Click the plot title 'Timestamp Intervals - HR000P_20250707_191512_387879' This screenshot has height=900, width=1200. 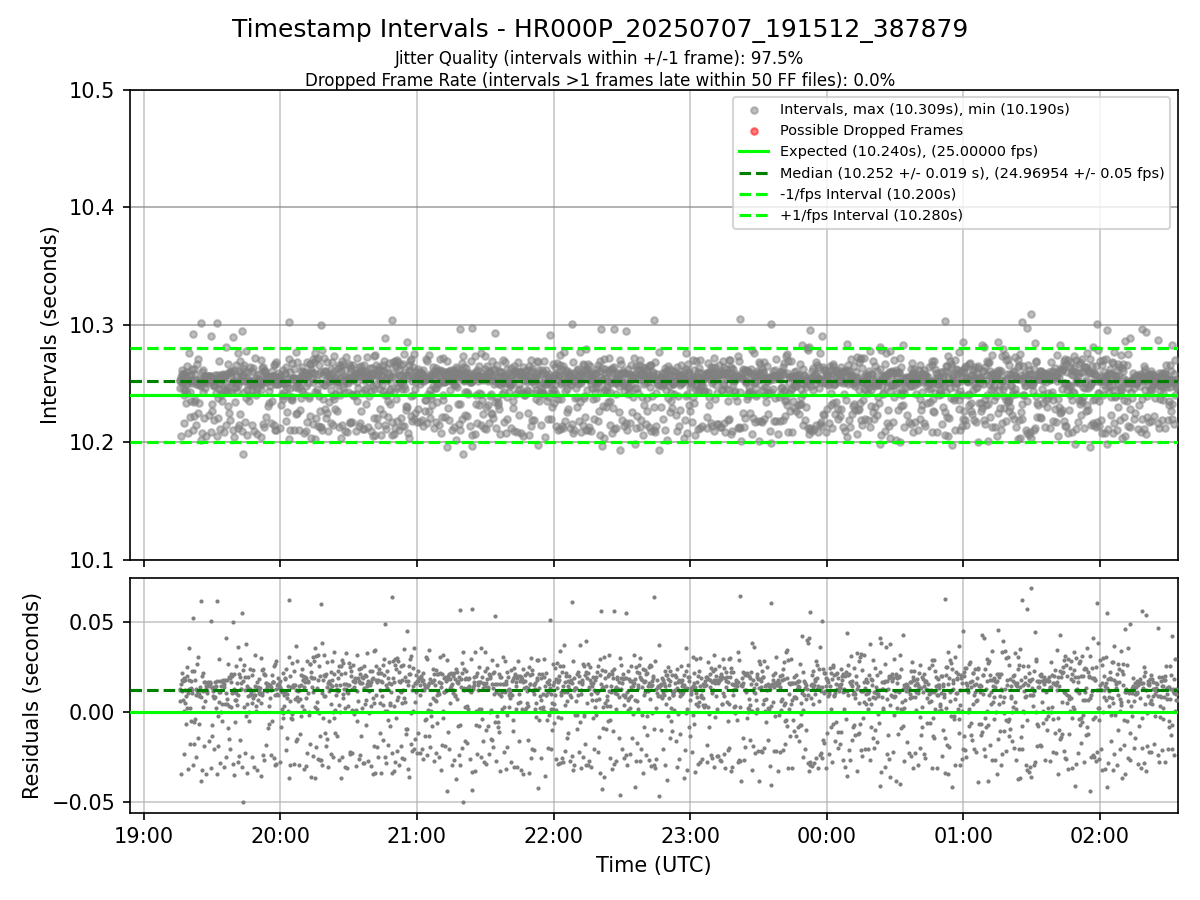click(600, 29)
